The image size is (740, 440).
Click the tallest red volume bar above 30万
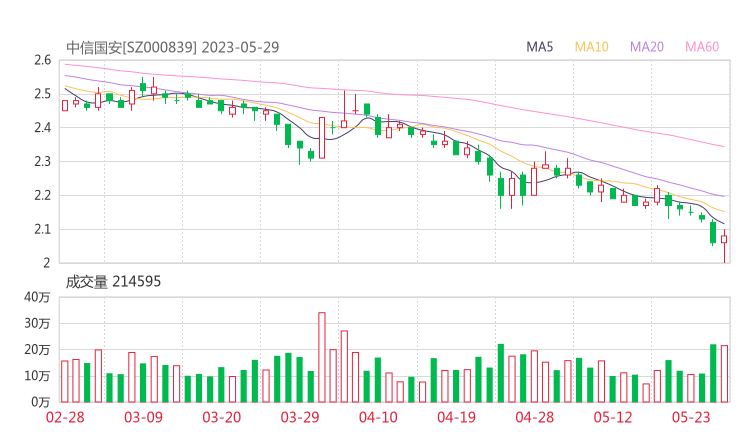(322, 357)
